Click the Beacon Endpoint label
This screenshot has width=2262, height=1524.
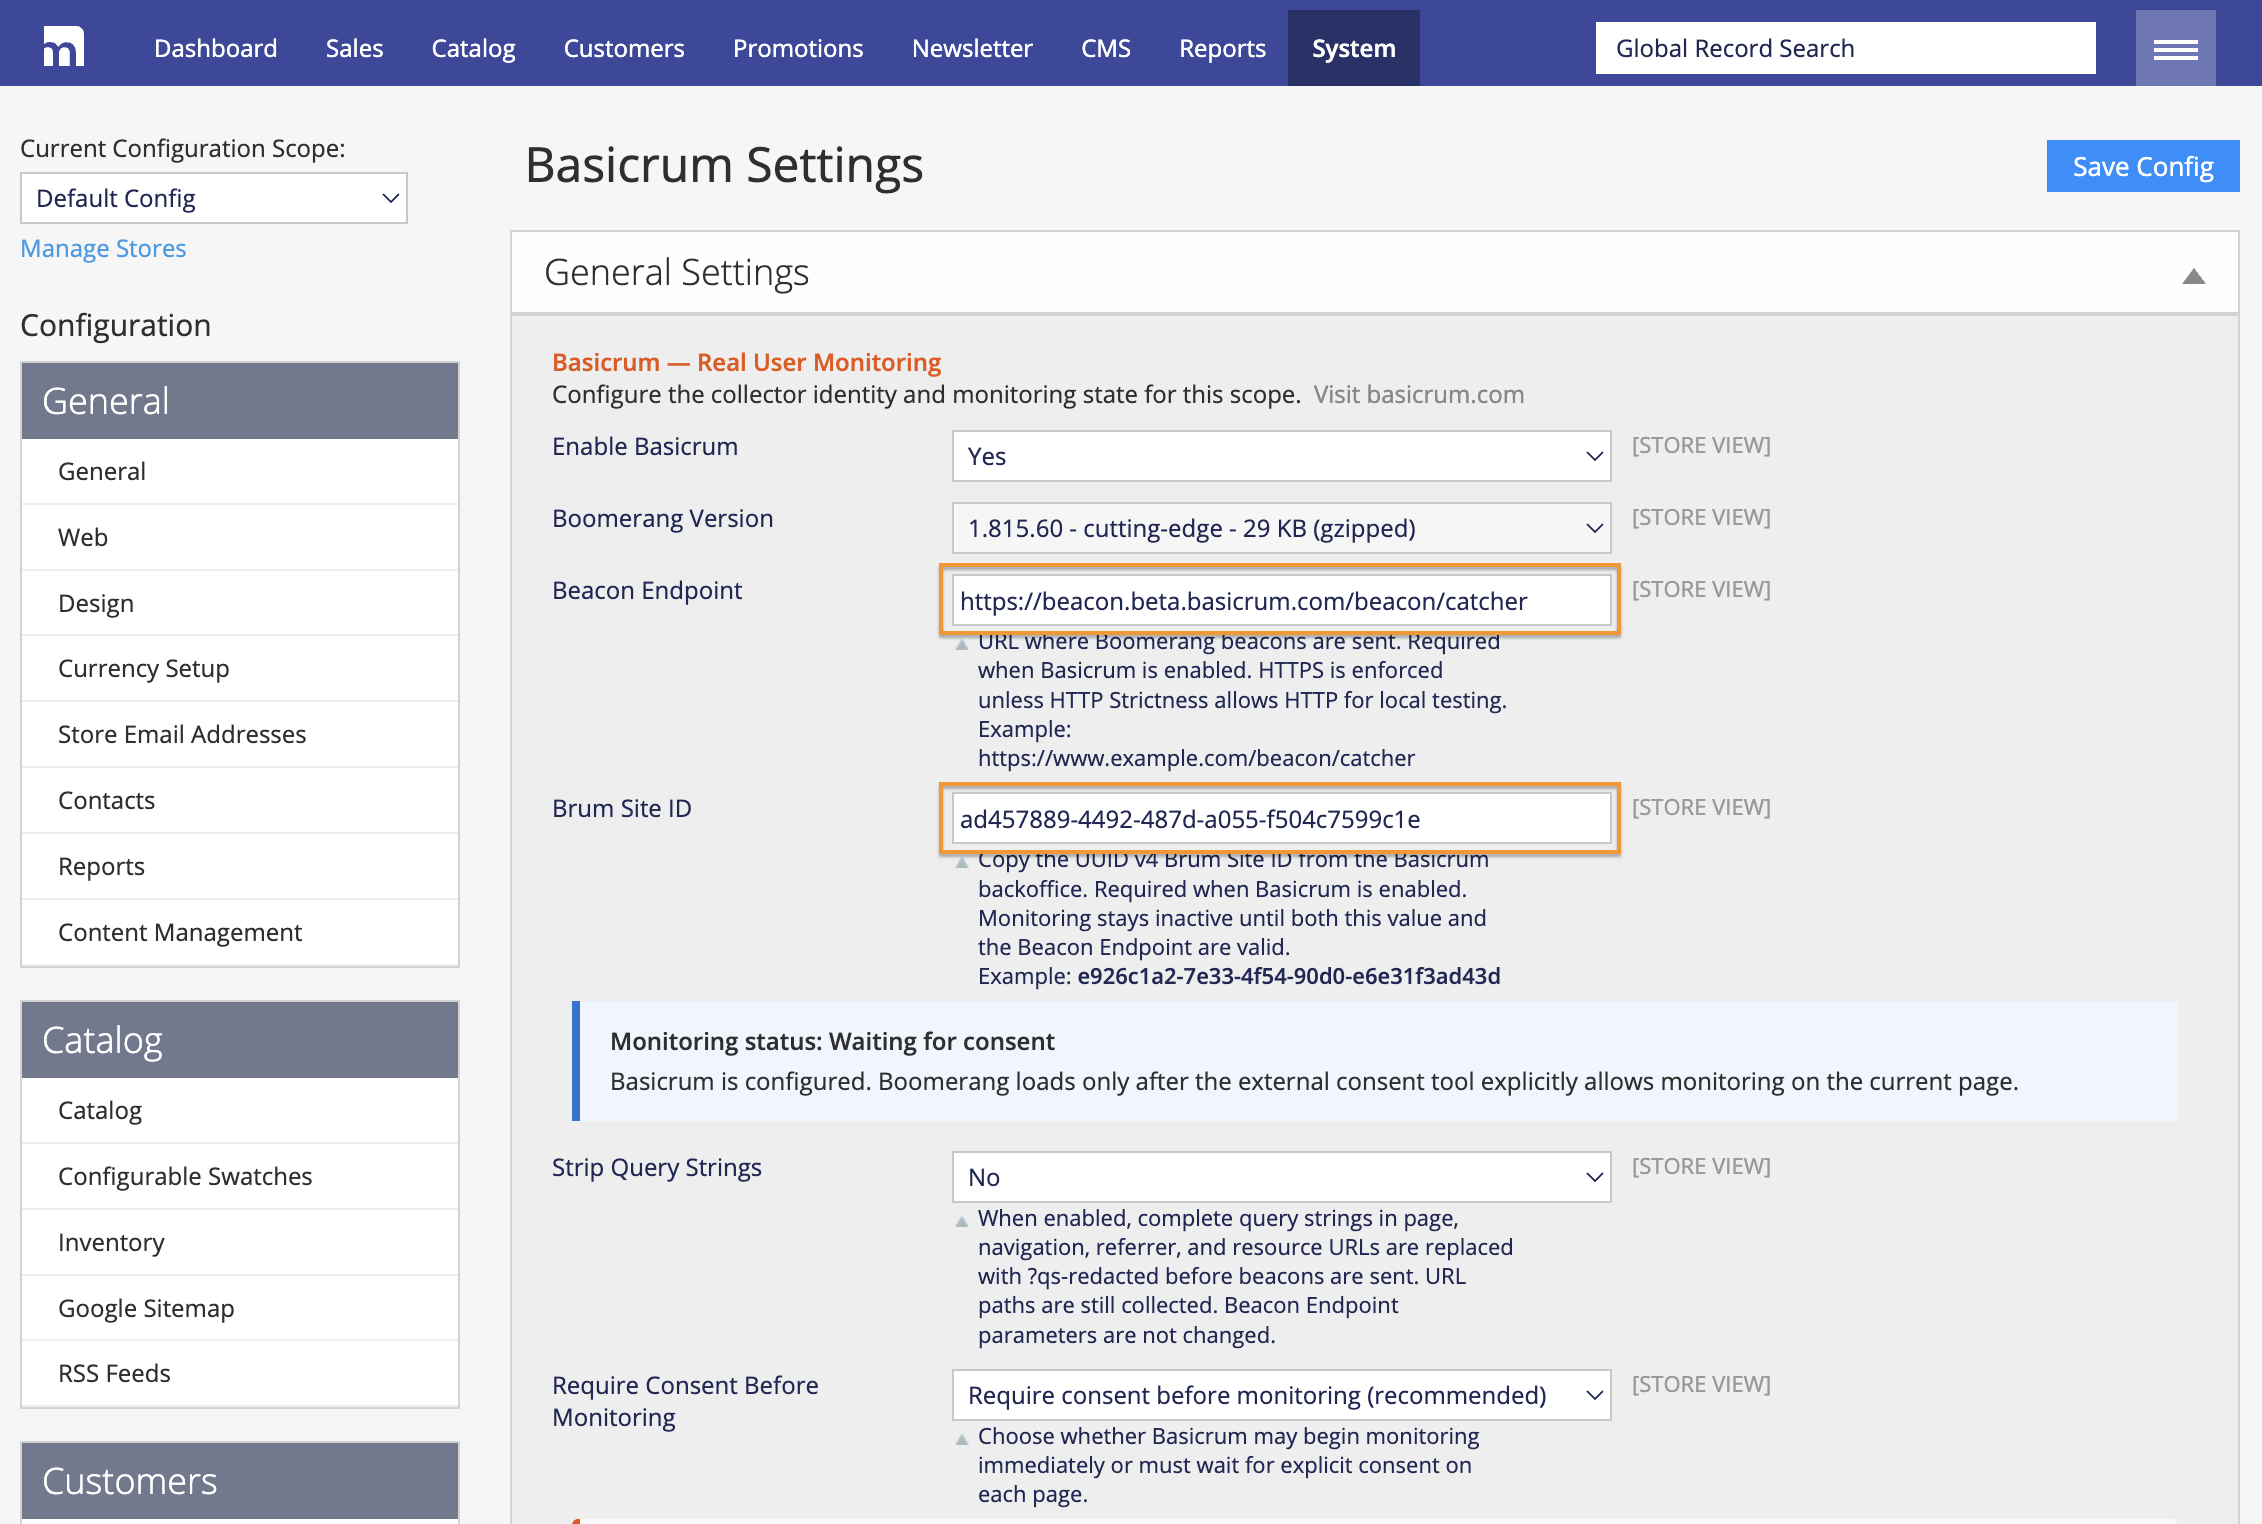[x=647, y=590]
